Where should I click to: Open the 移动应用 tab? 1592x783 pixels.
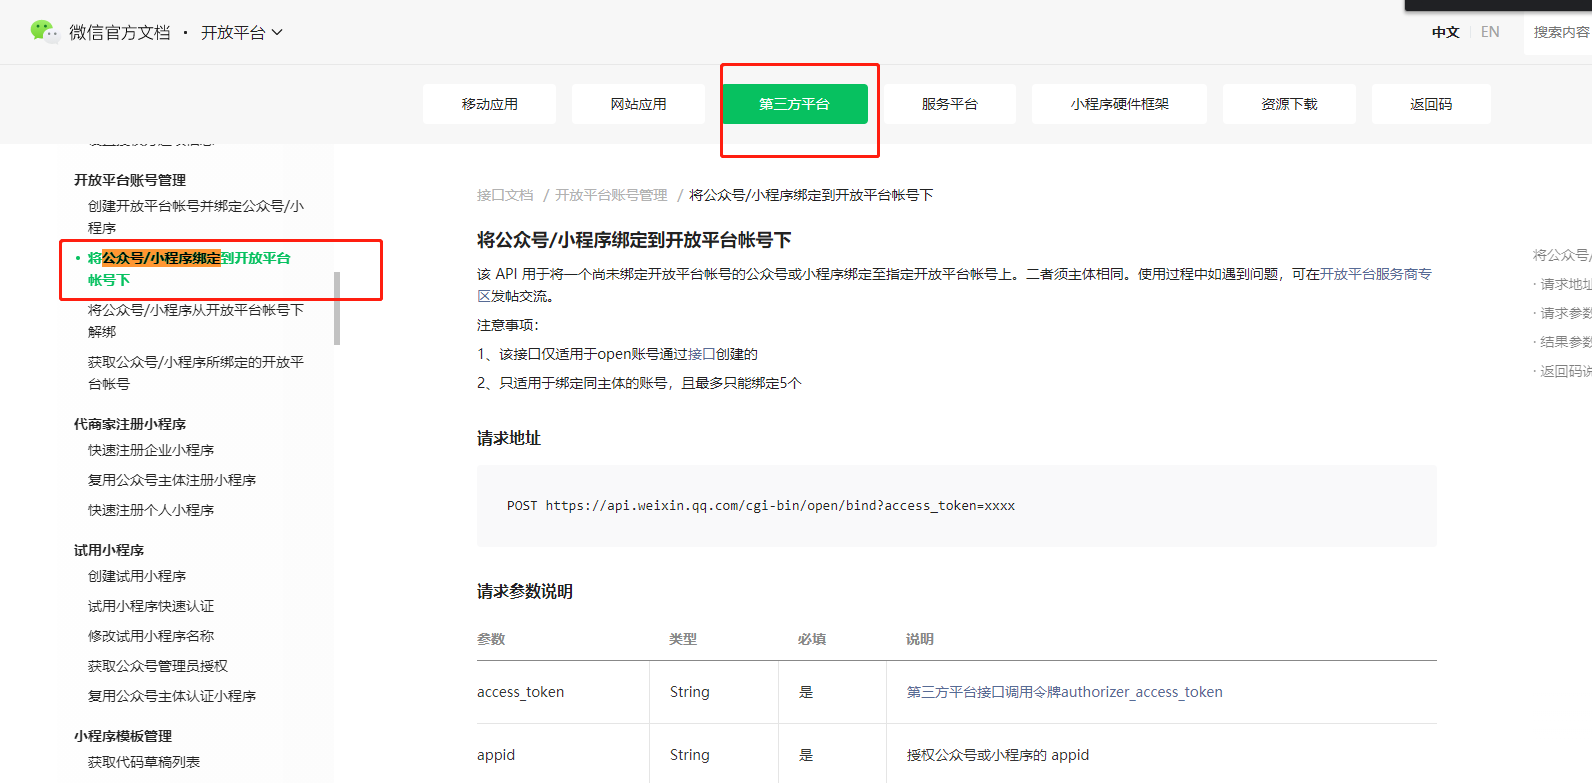pos(489,104)
